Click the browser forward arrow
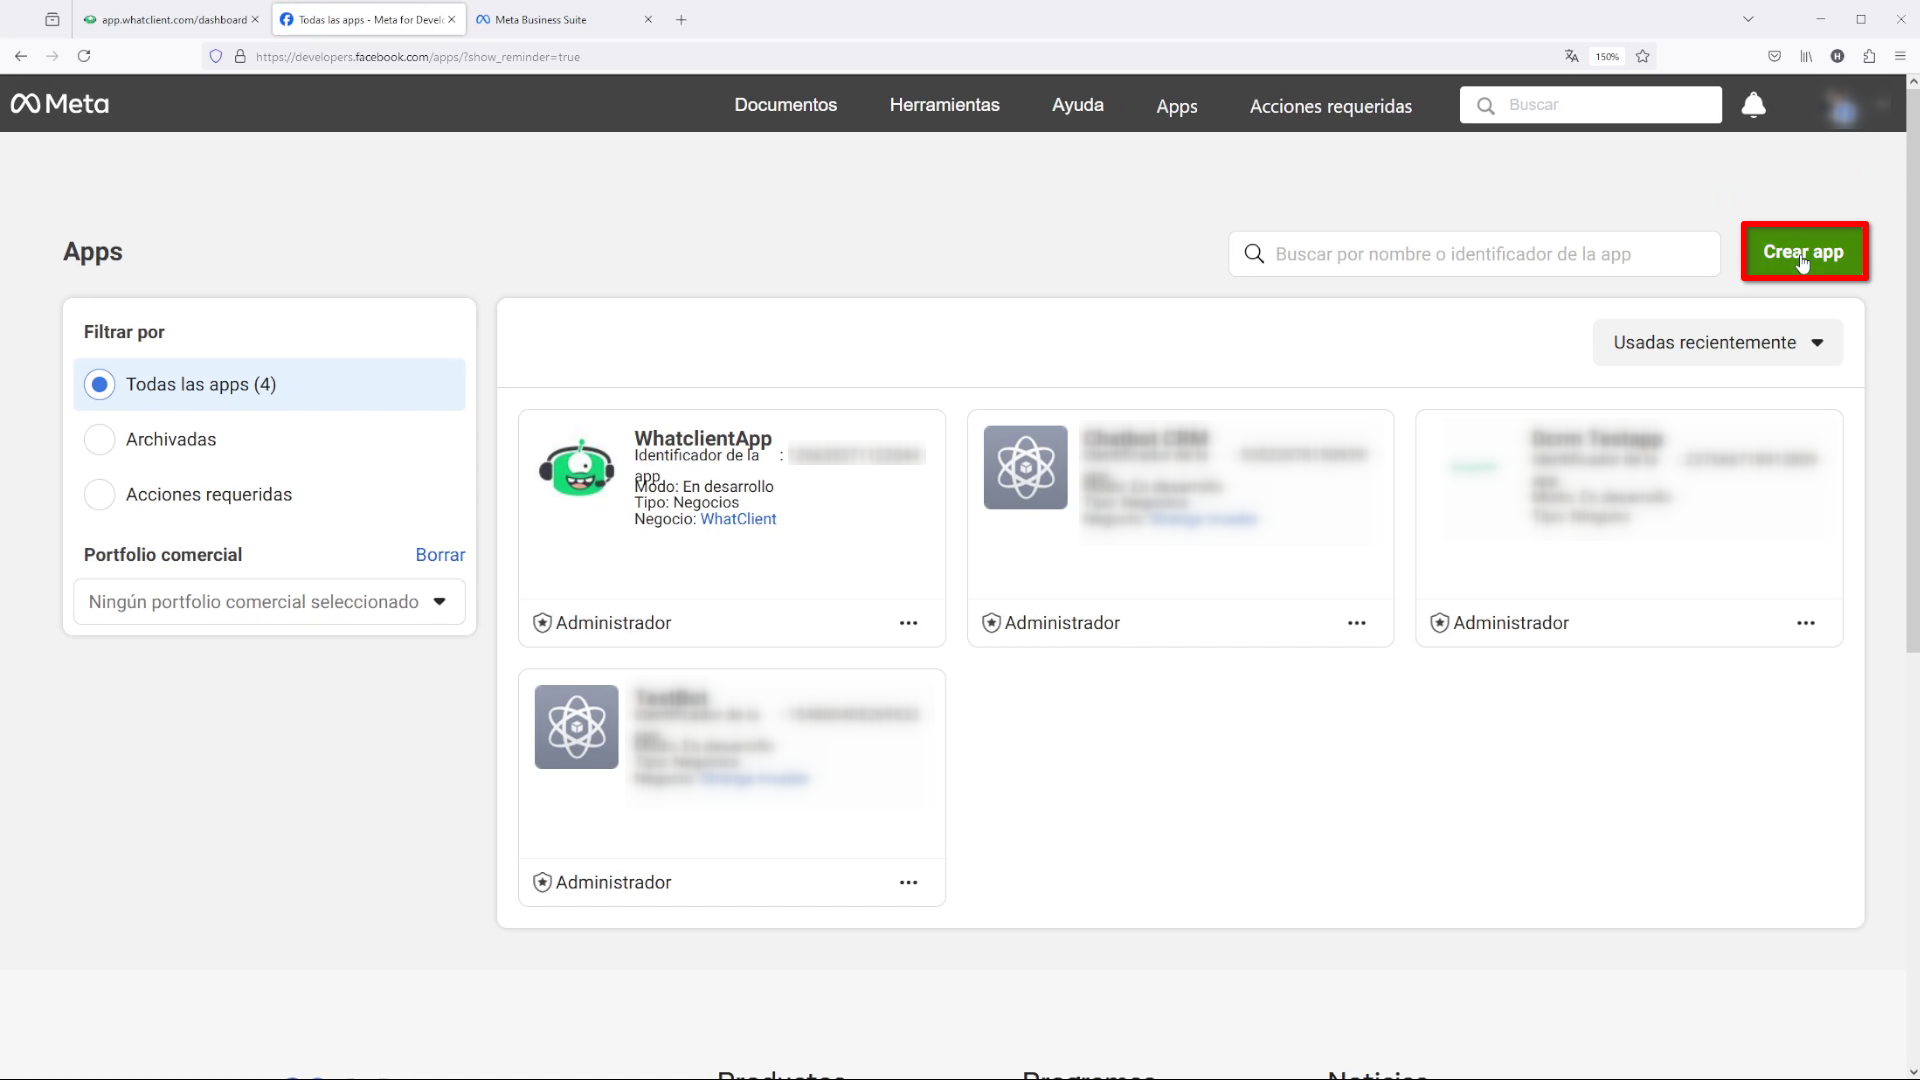 pyautogui.click(x=52, y=56)
